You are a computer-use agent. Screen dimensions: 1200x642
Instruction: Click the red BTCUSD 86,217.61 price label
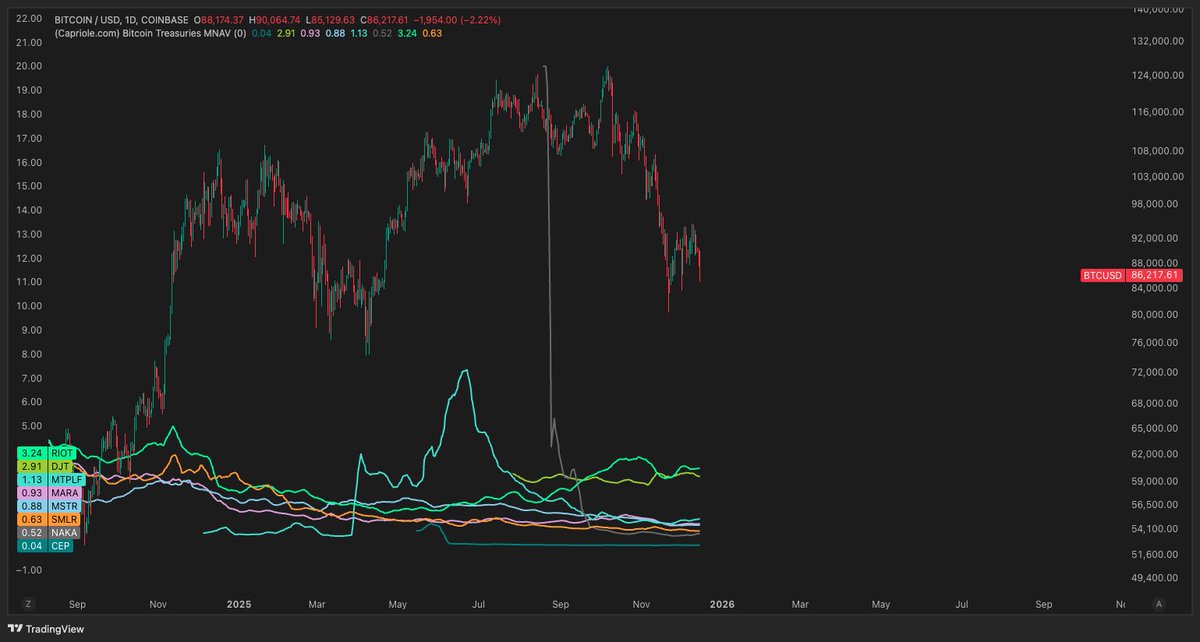coord(1132,274)
